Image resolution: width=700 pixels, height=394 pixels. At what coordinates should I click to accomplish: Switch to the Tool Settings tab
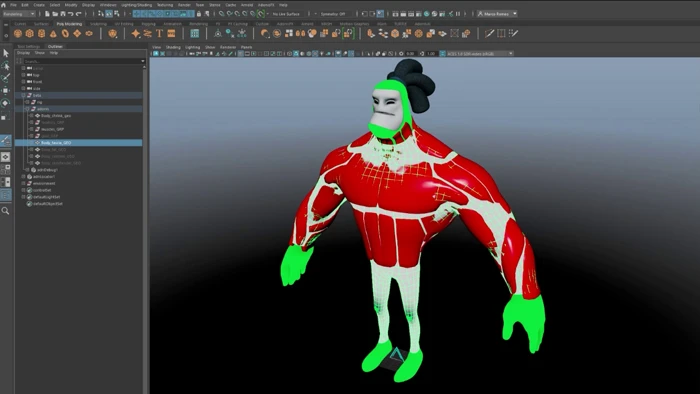click(29, 46)
